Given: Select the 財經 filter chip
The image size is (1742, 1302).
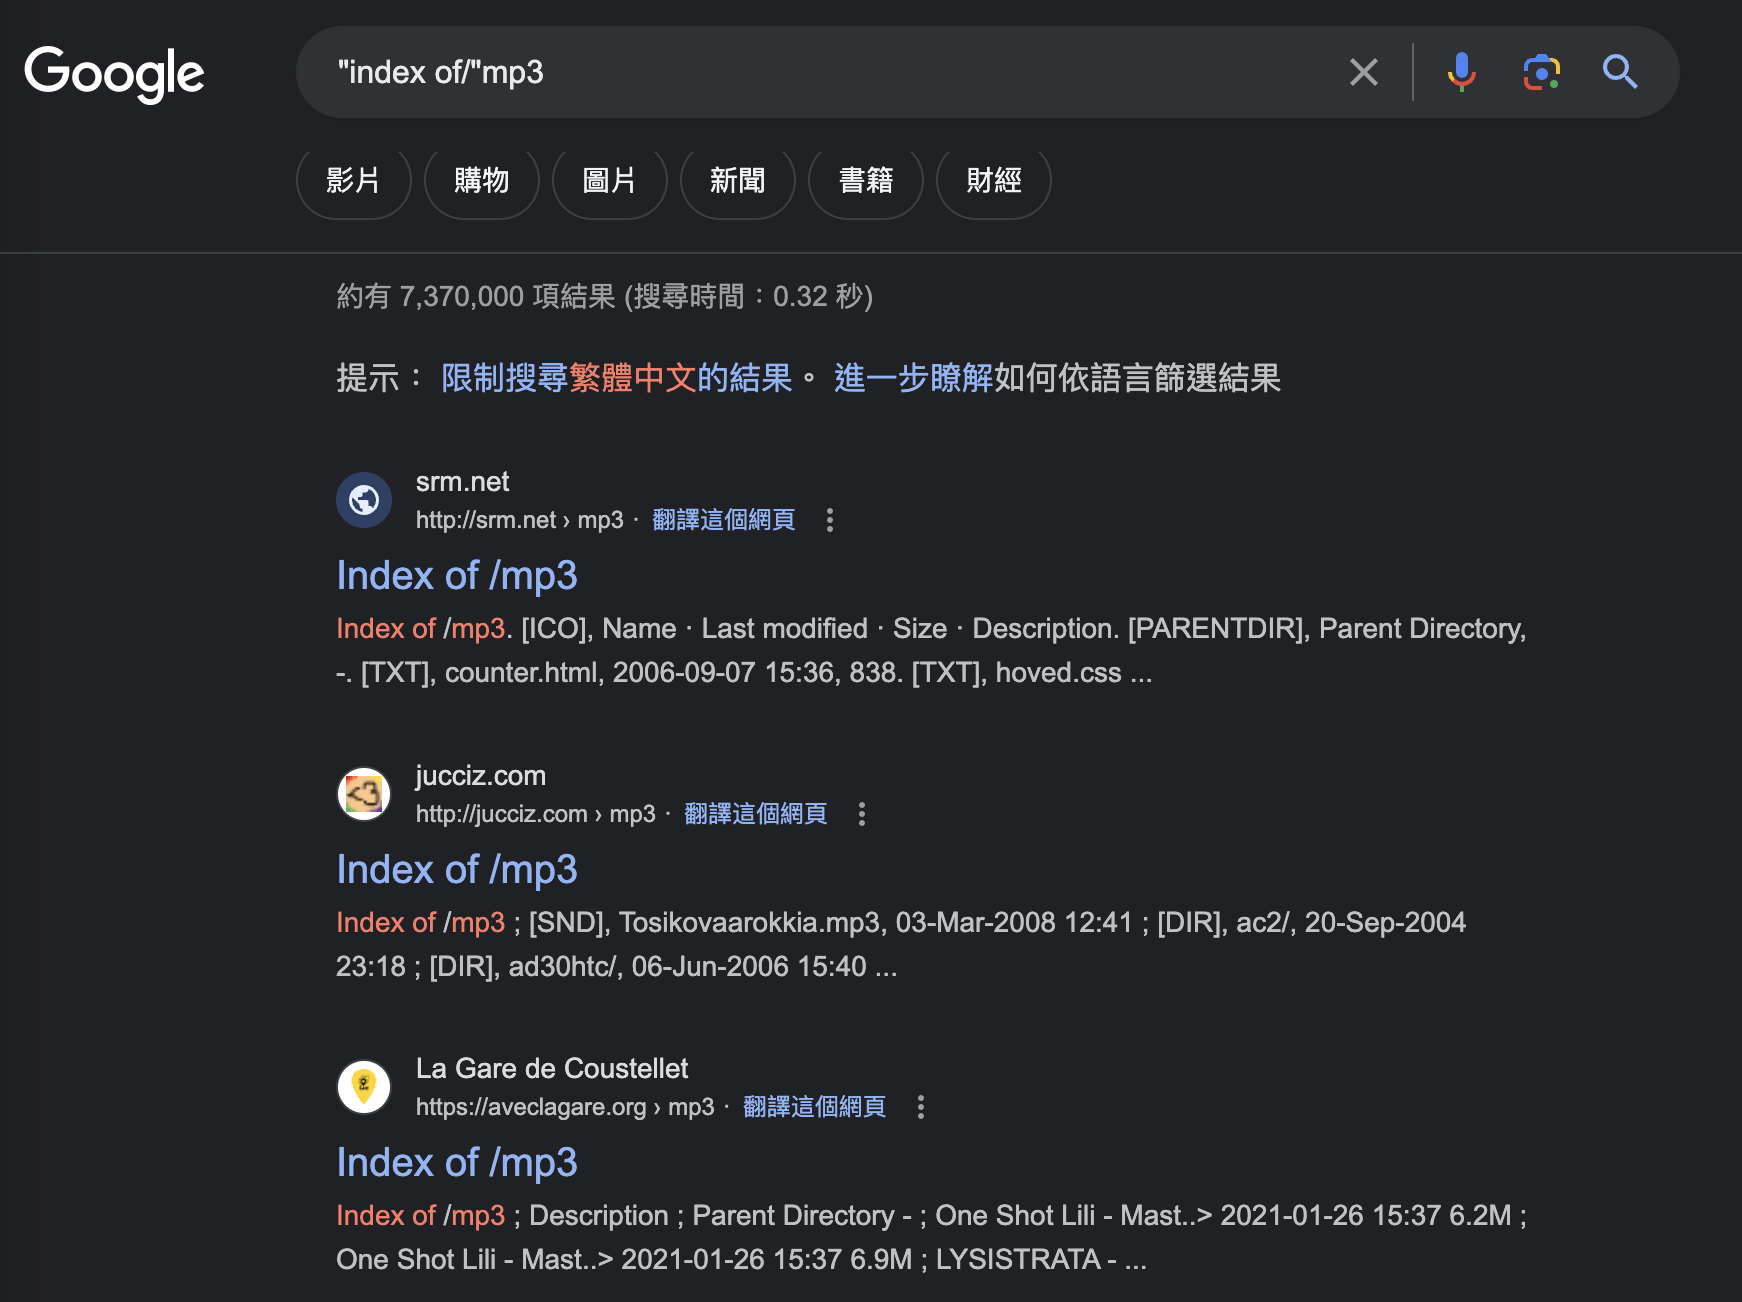Looking at the screenshot, I should click(993, 182).
